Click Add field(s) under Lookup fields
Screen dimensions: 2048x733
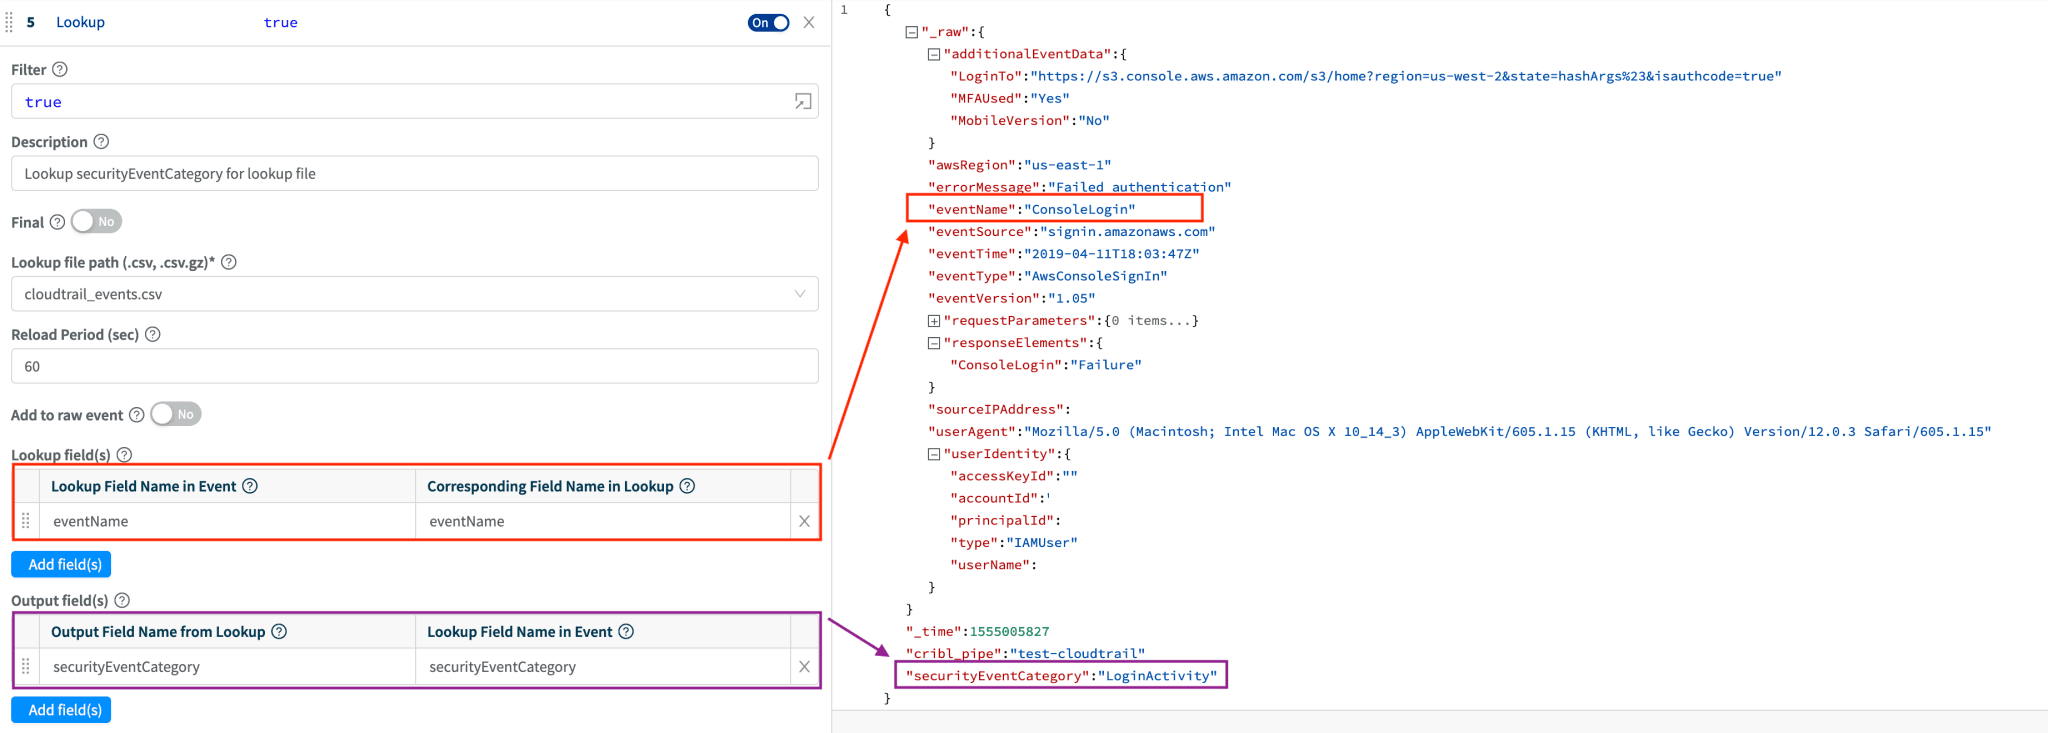(62, 565)
